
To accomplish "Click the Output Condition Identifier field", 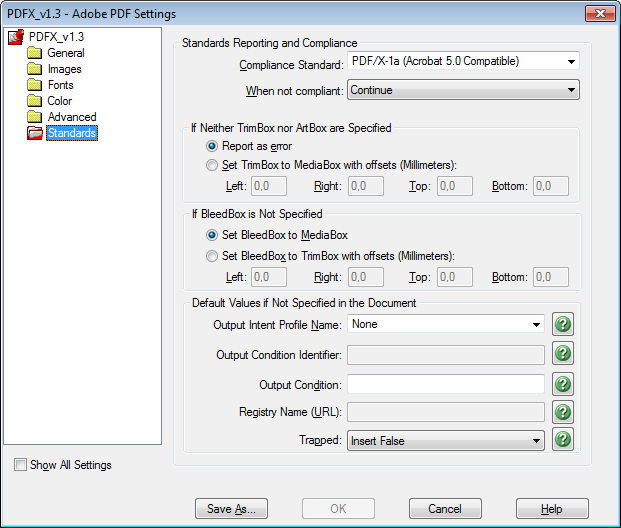I will tap(446, 355).
